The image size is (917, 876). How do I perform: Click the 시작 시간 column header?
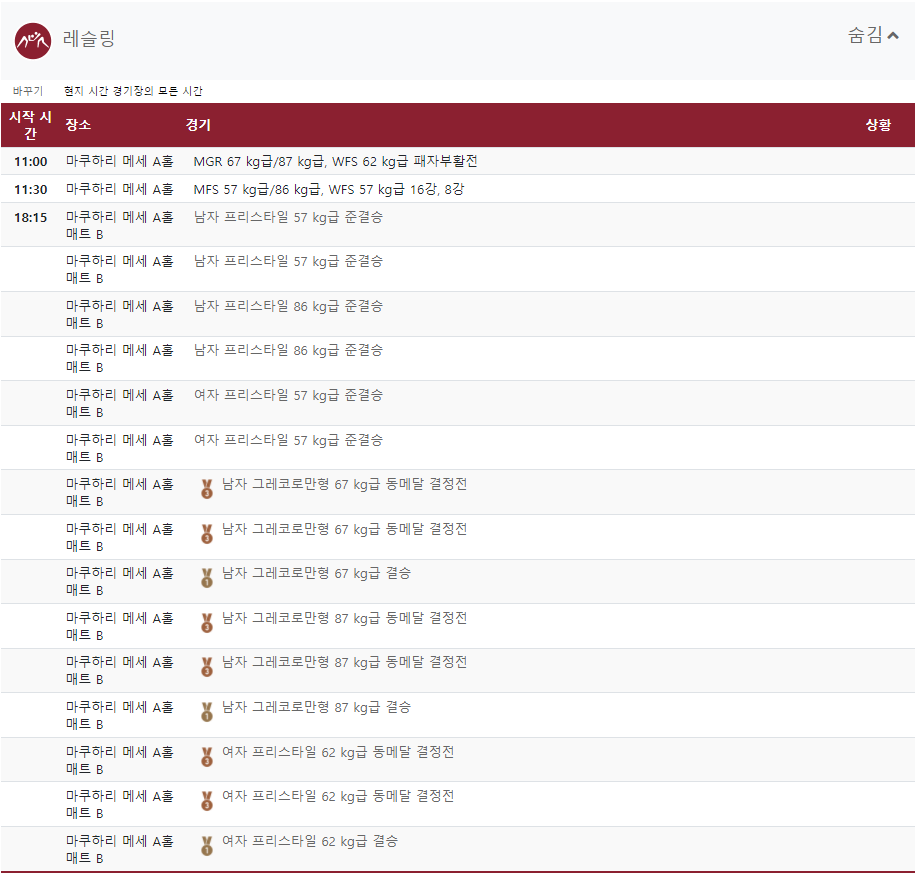(30, 125)
